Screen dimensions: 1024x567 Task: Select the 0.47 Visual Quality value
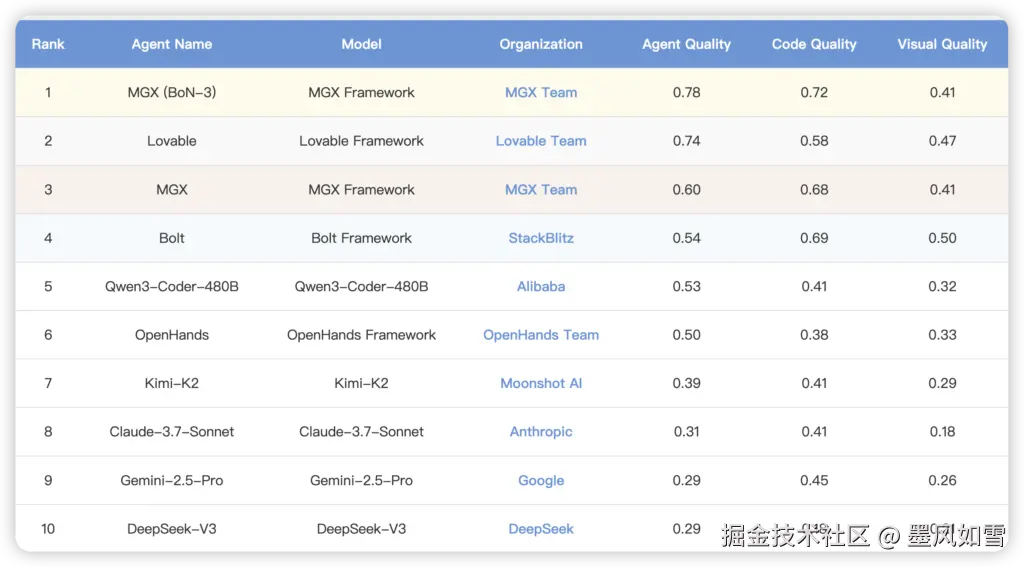pos(942,140)
